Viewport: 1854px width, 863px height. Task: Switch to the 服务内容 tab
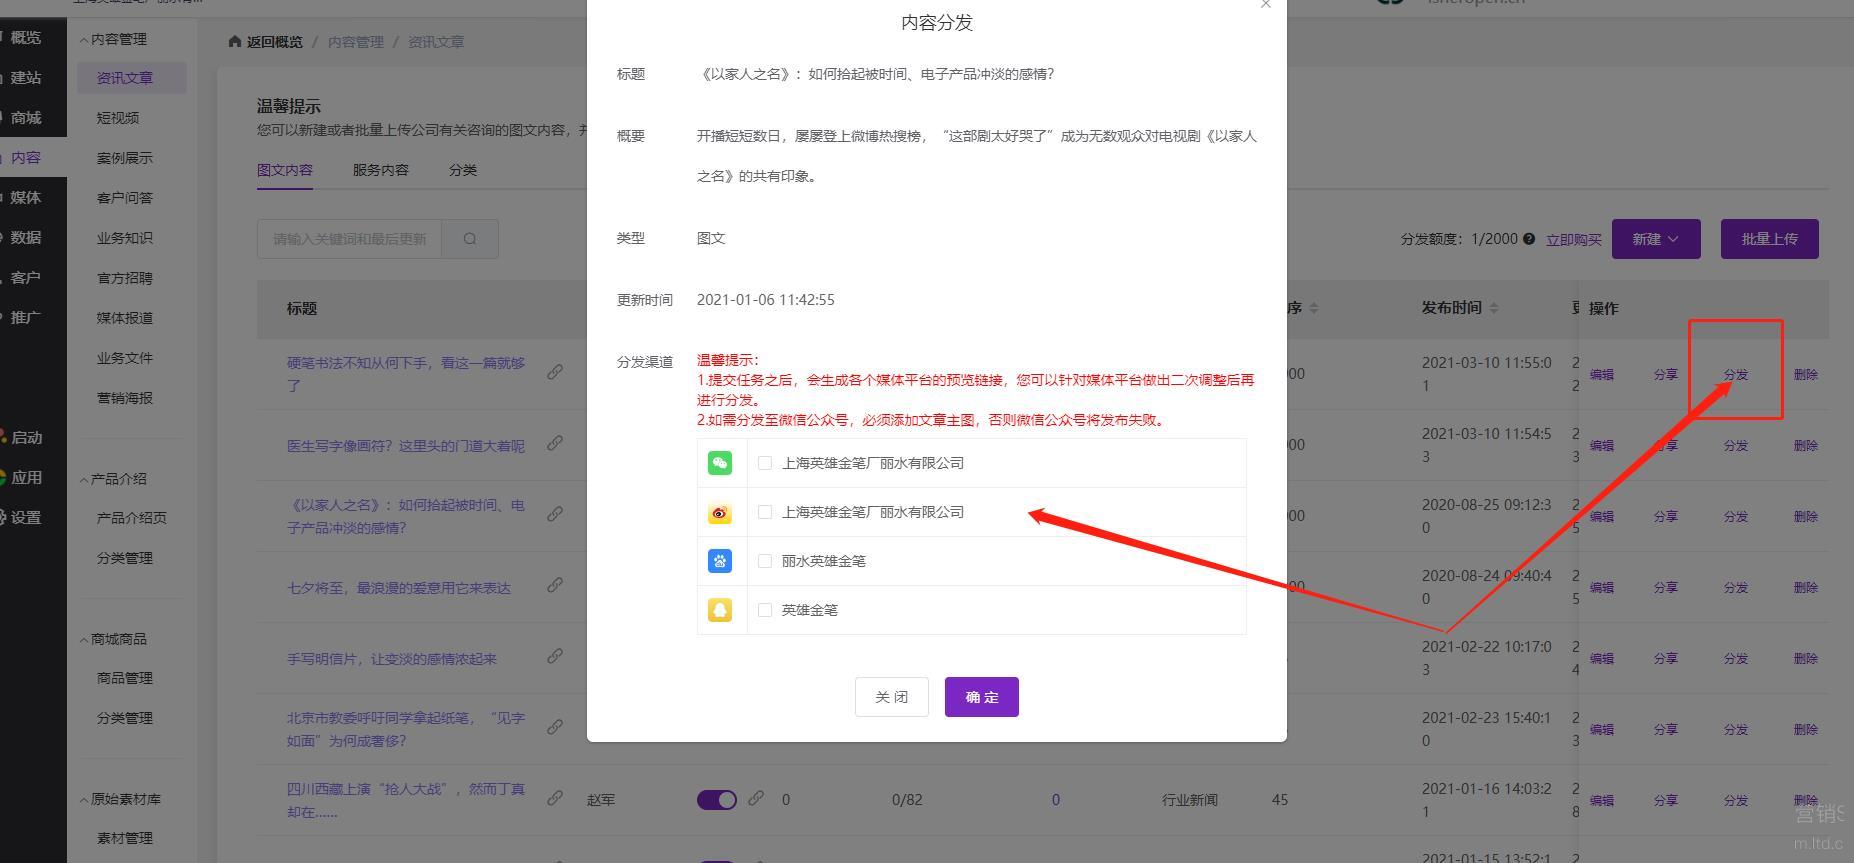(380, 170)
